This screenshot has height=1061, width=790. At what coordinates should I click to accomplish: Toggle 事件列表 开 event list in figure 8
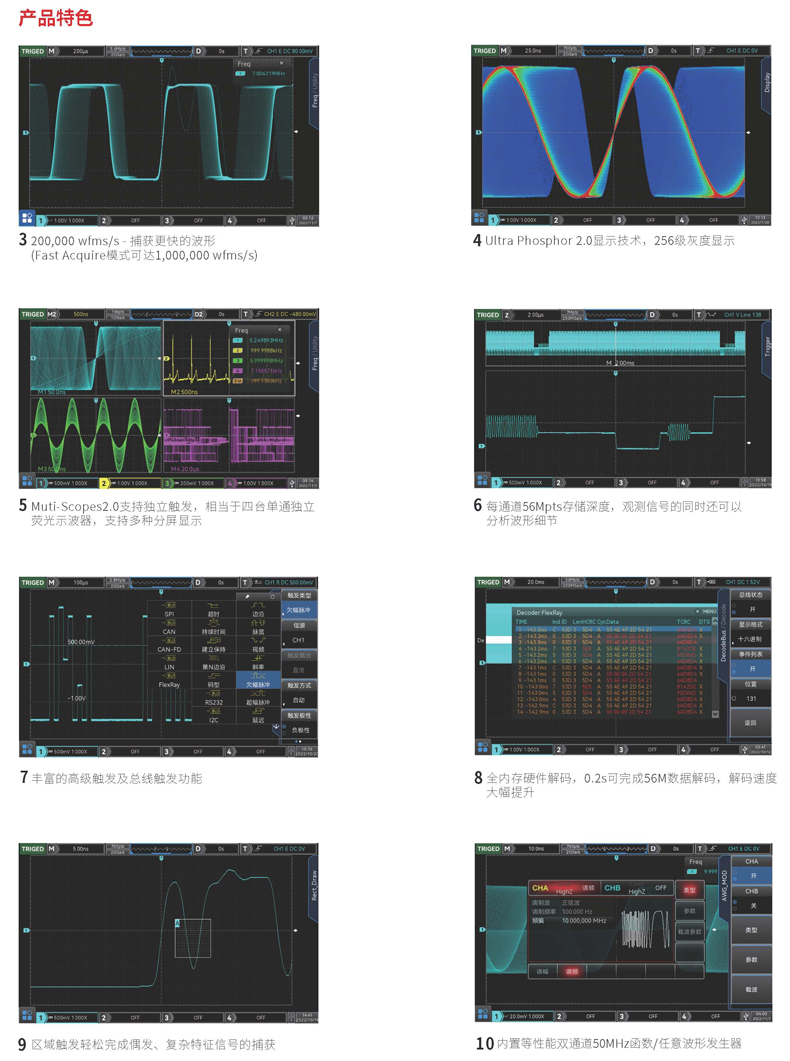click(x=751, y=662)
